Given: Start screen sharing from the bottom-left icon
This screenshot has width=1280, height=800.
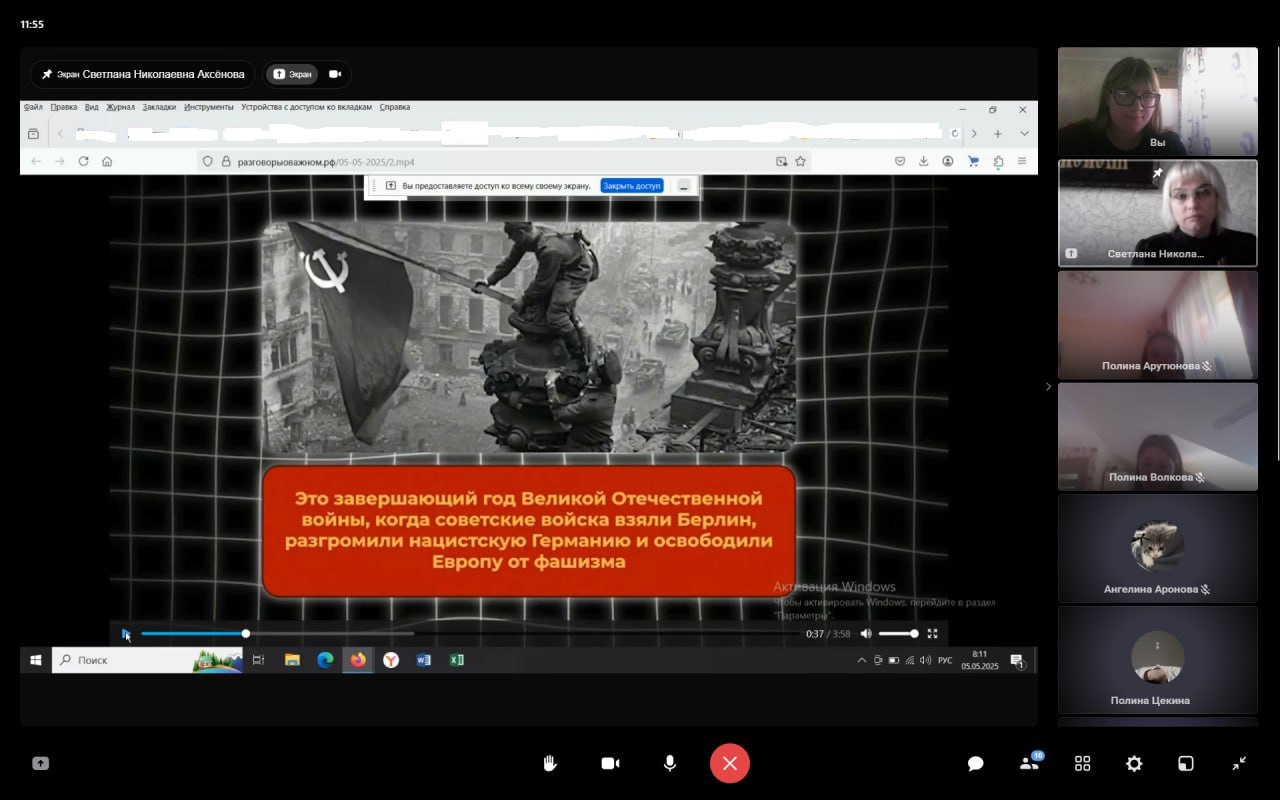Looking at the screenshot, I should pyautogui.click(x=41, y=763).
